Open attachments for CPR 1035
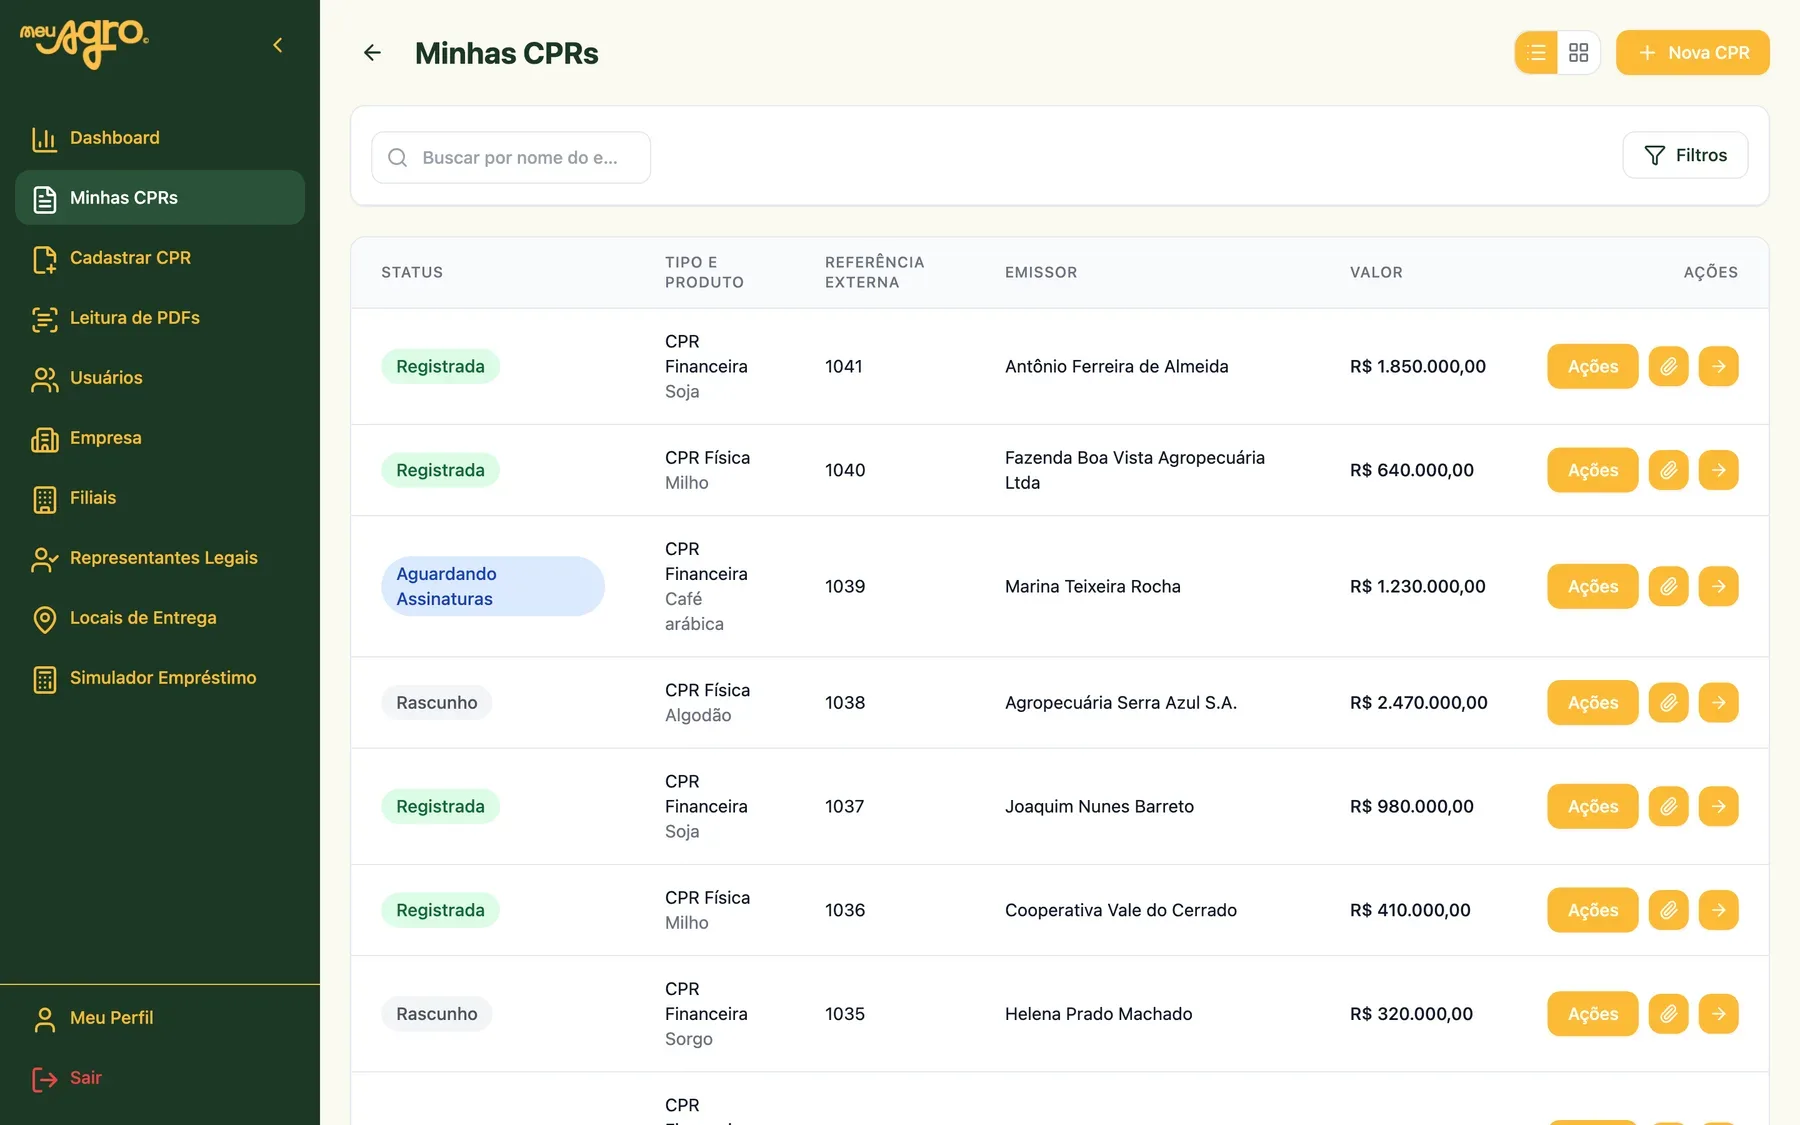Image resolution: width=1800 pixels, height=1125 pixels. [x=1669, y=1014]
